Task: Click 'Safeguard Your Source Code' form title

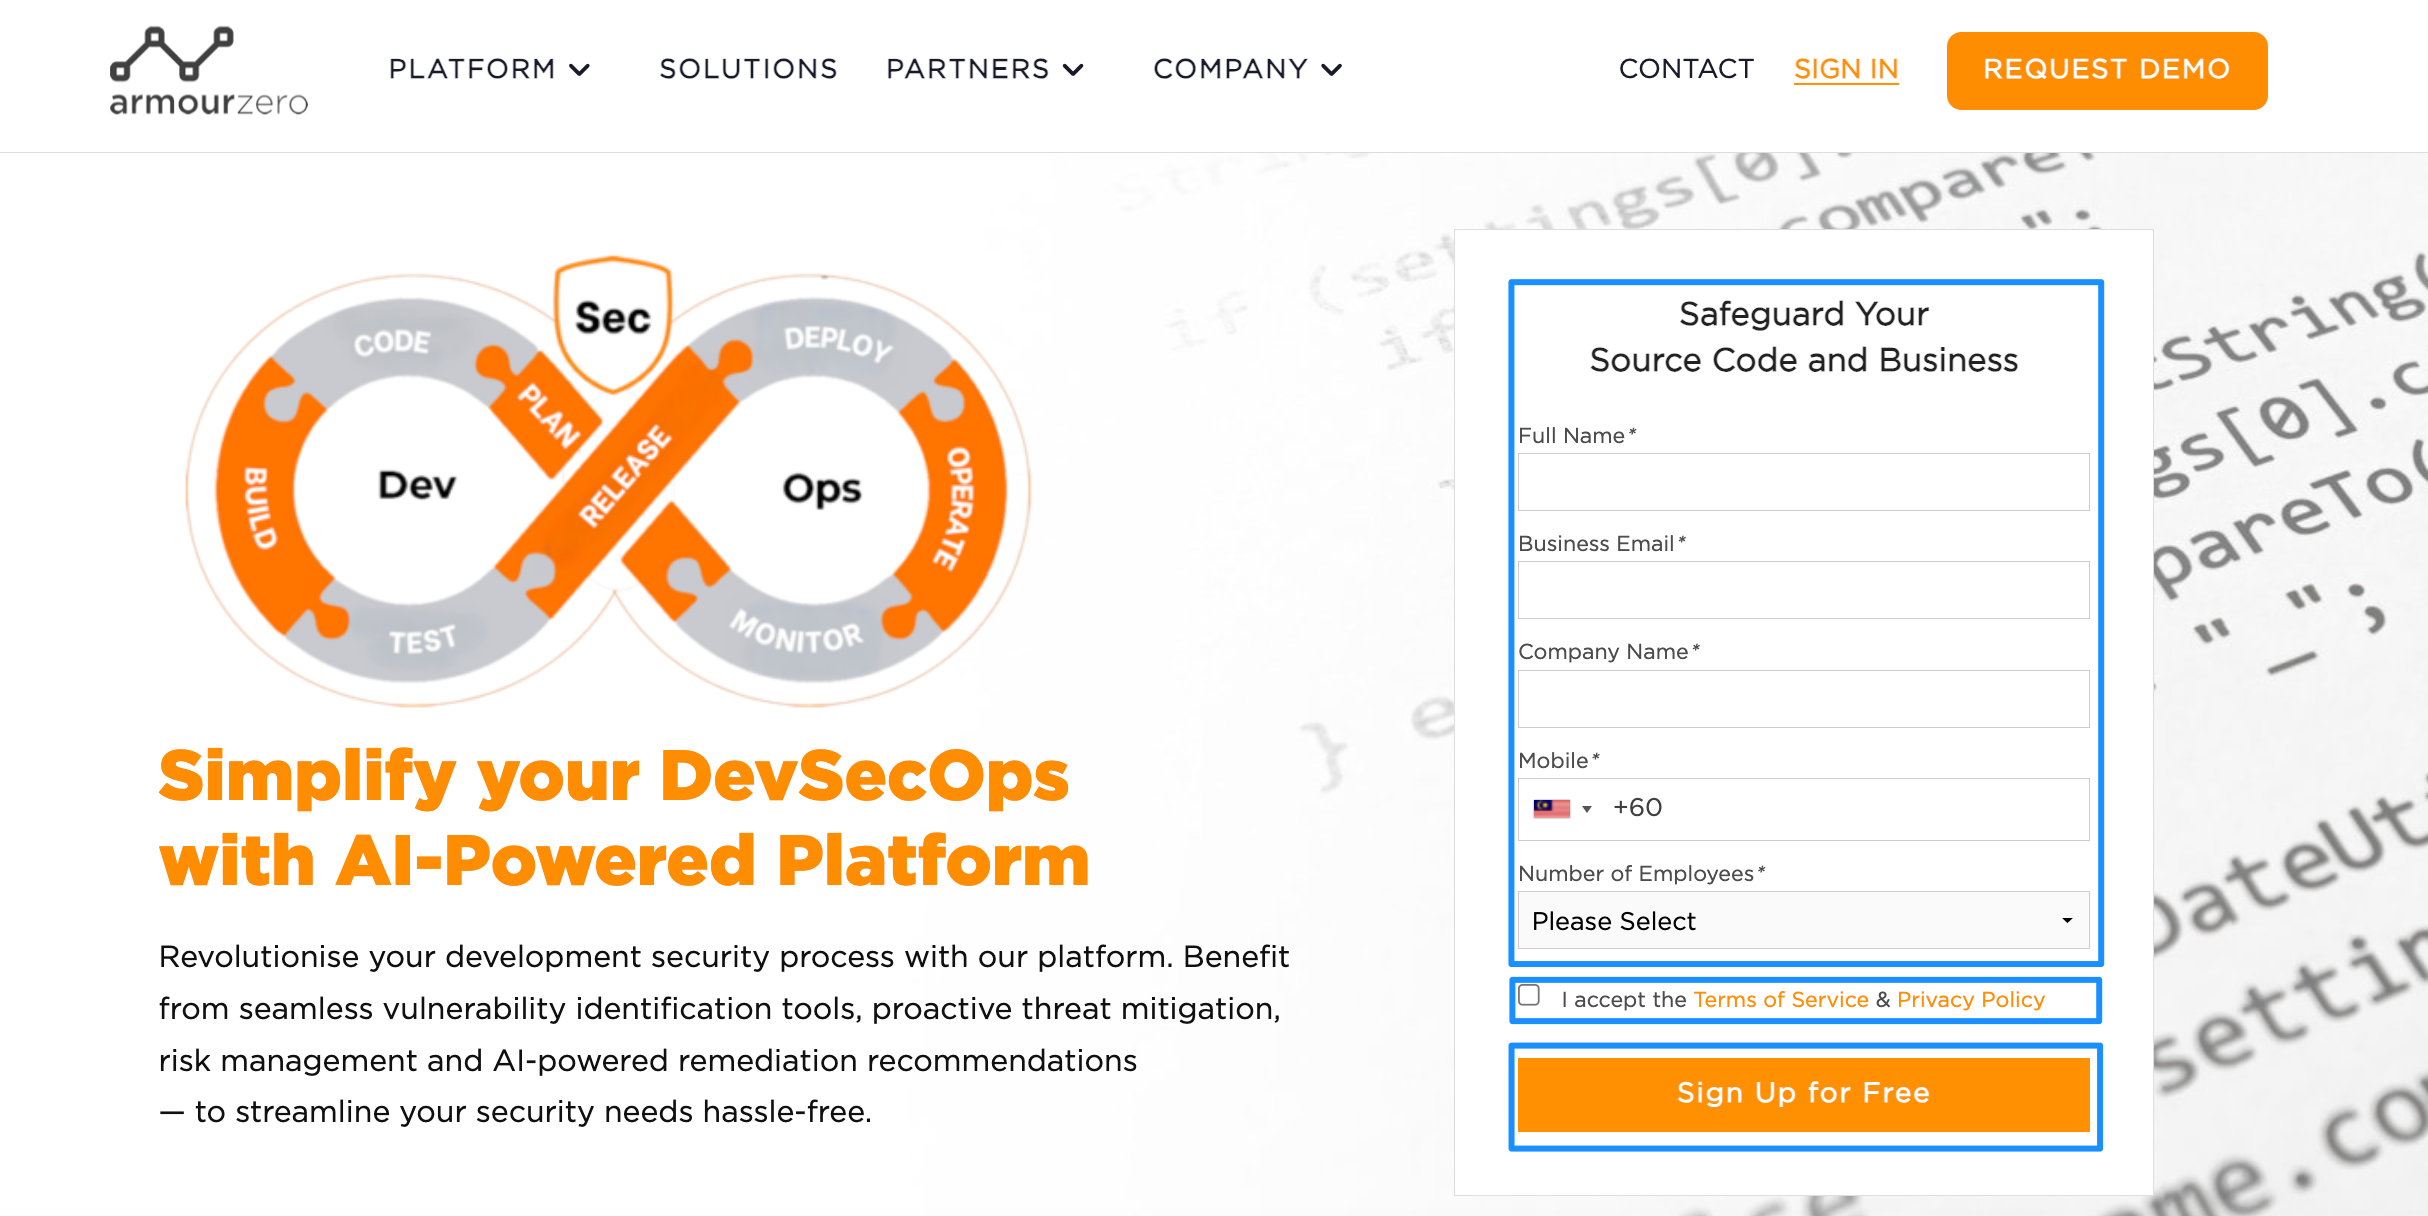Action: tap(1803, 337)
